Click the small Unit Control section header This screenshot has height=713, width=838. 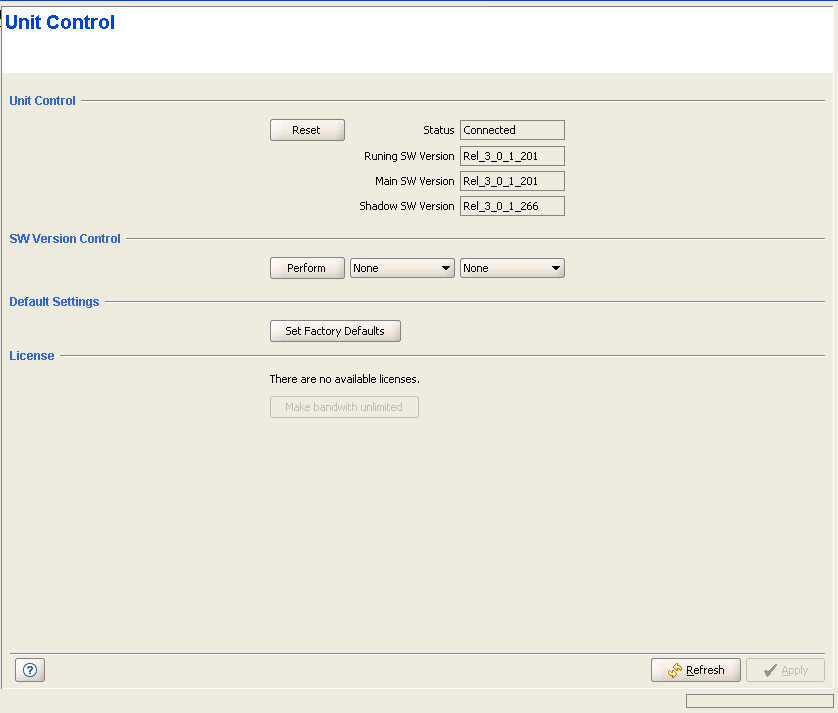[42, 101]
